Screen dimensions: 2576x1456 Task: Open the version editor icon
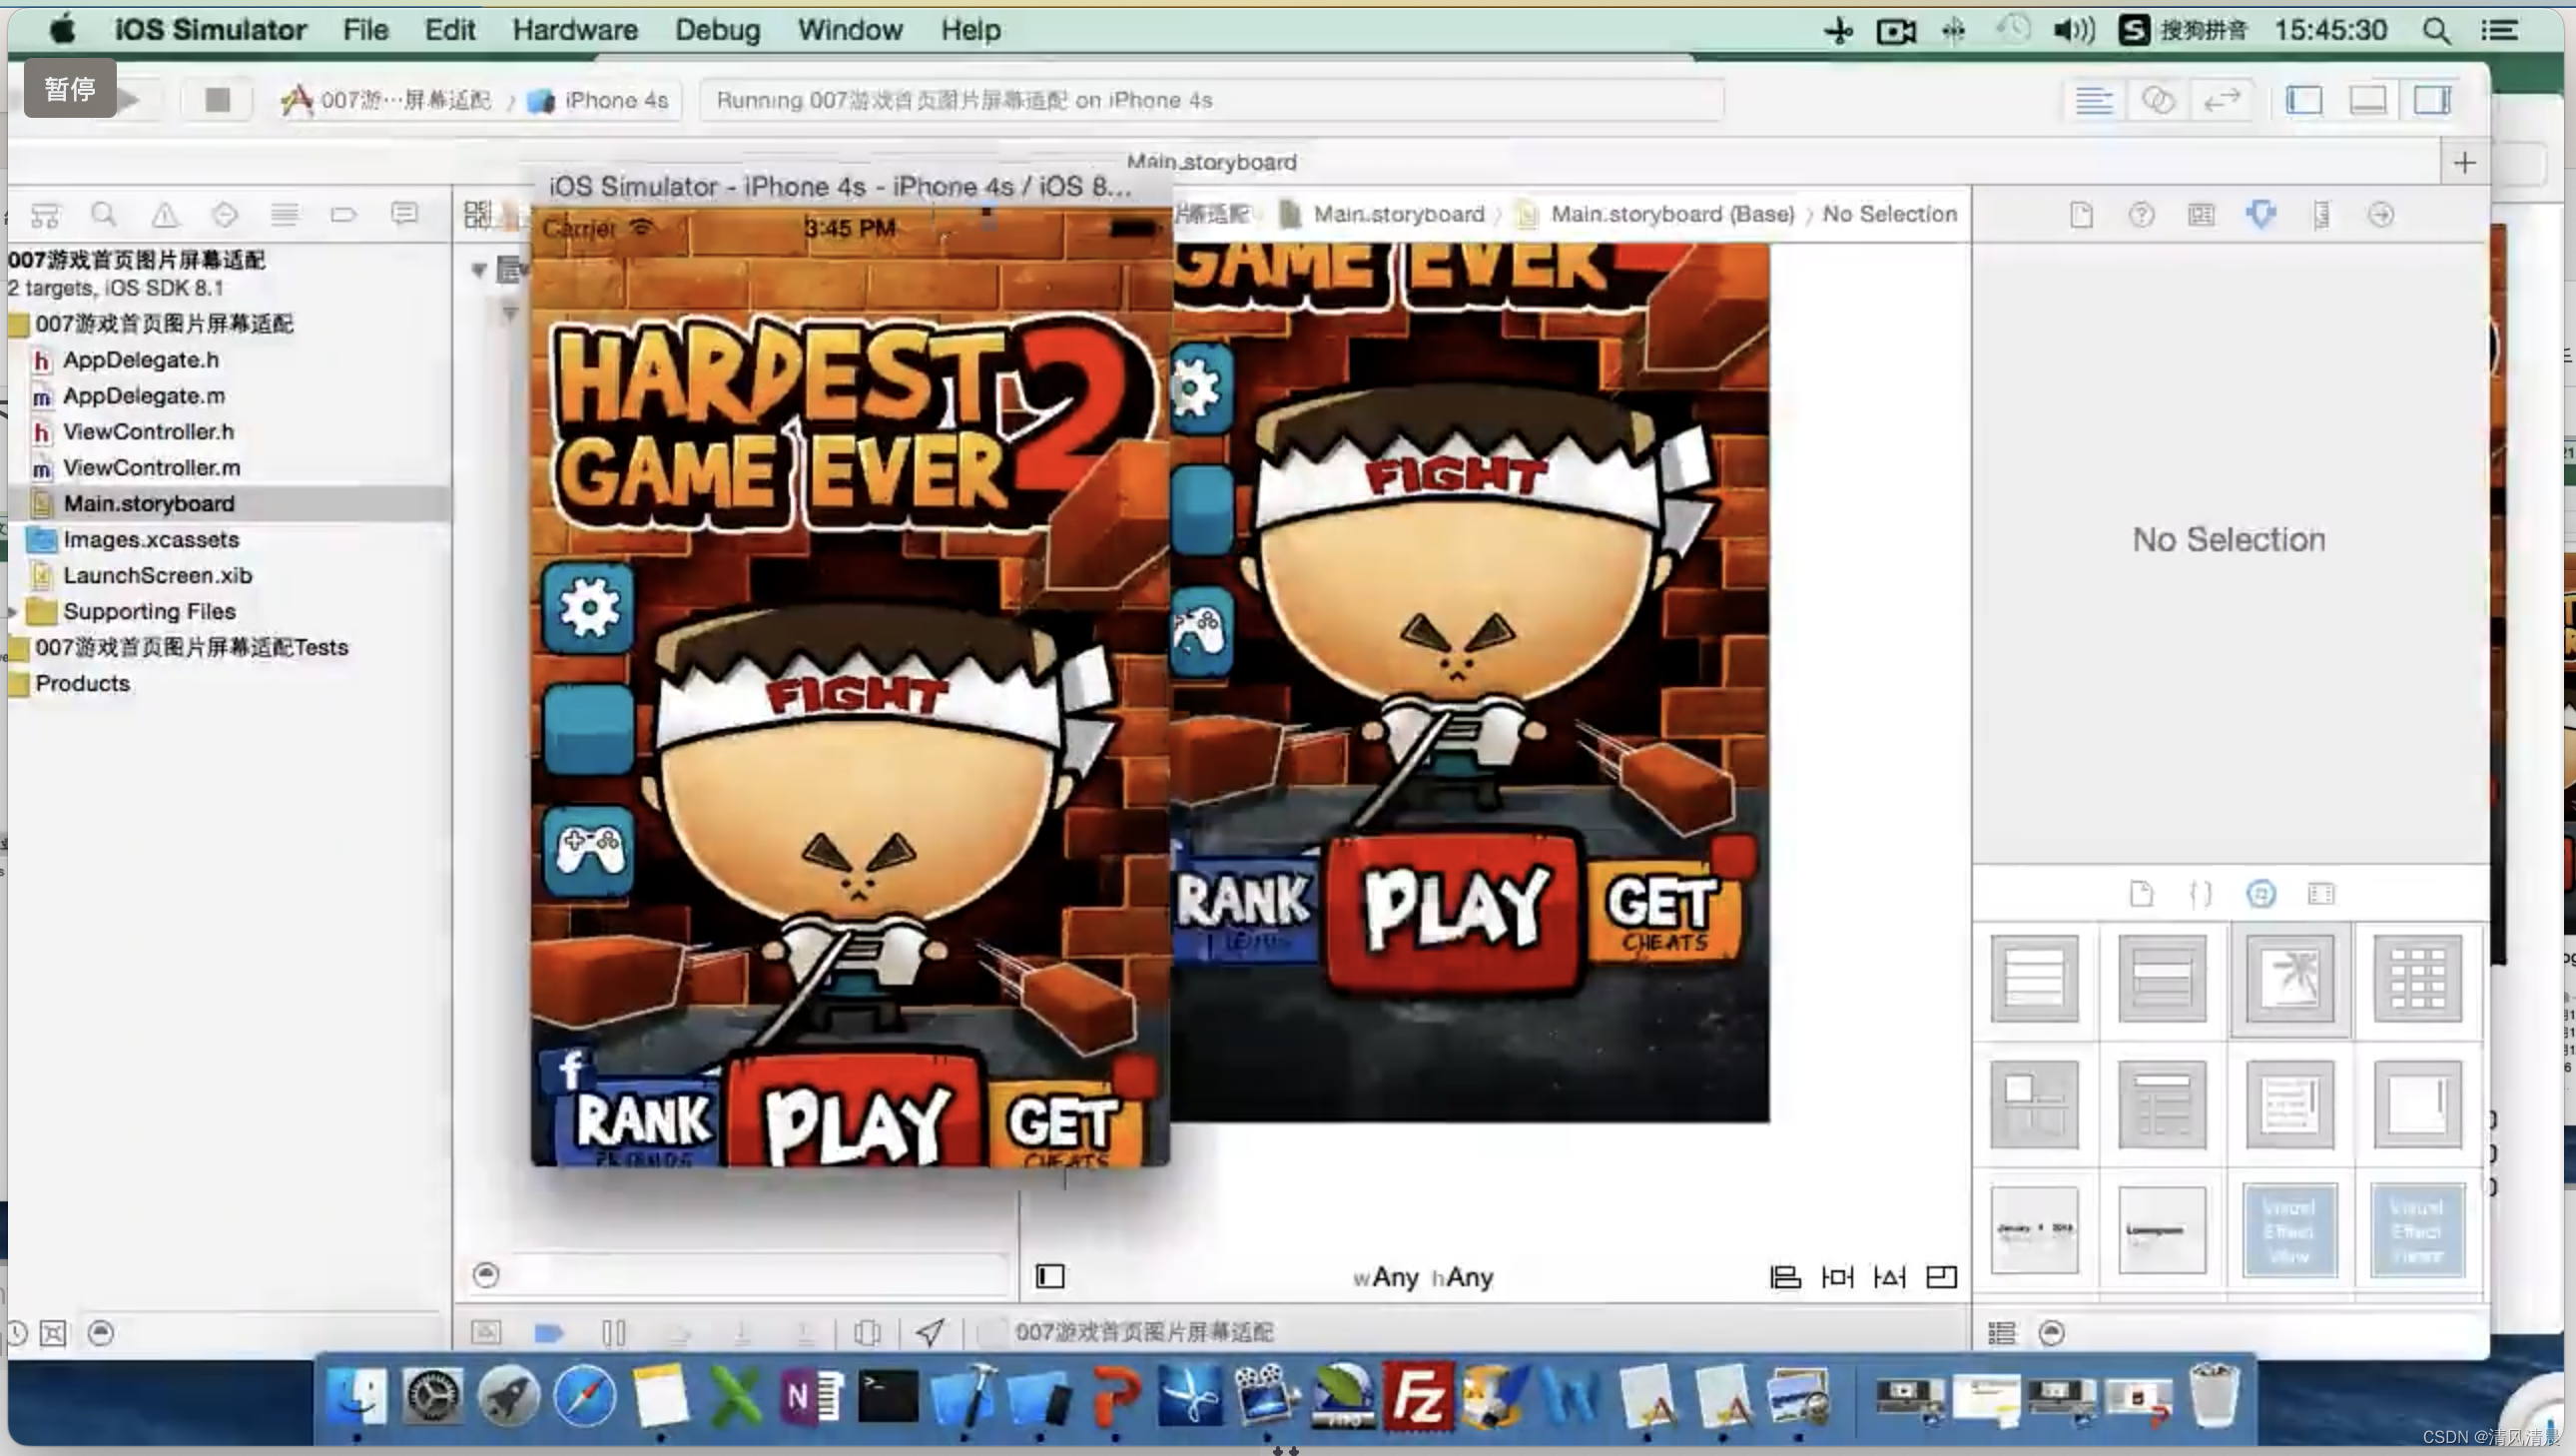(x=2222, y=100)
